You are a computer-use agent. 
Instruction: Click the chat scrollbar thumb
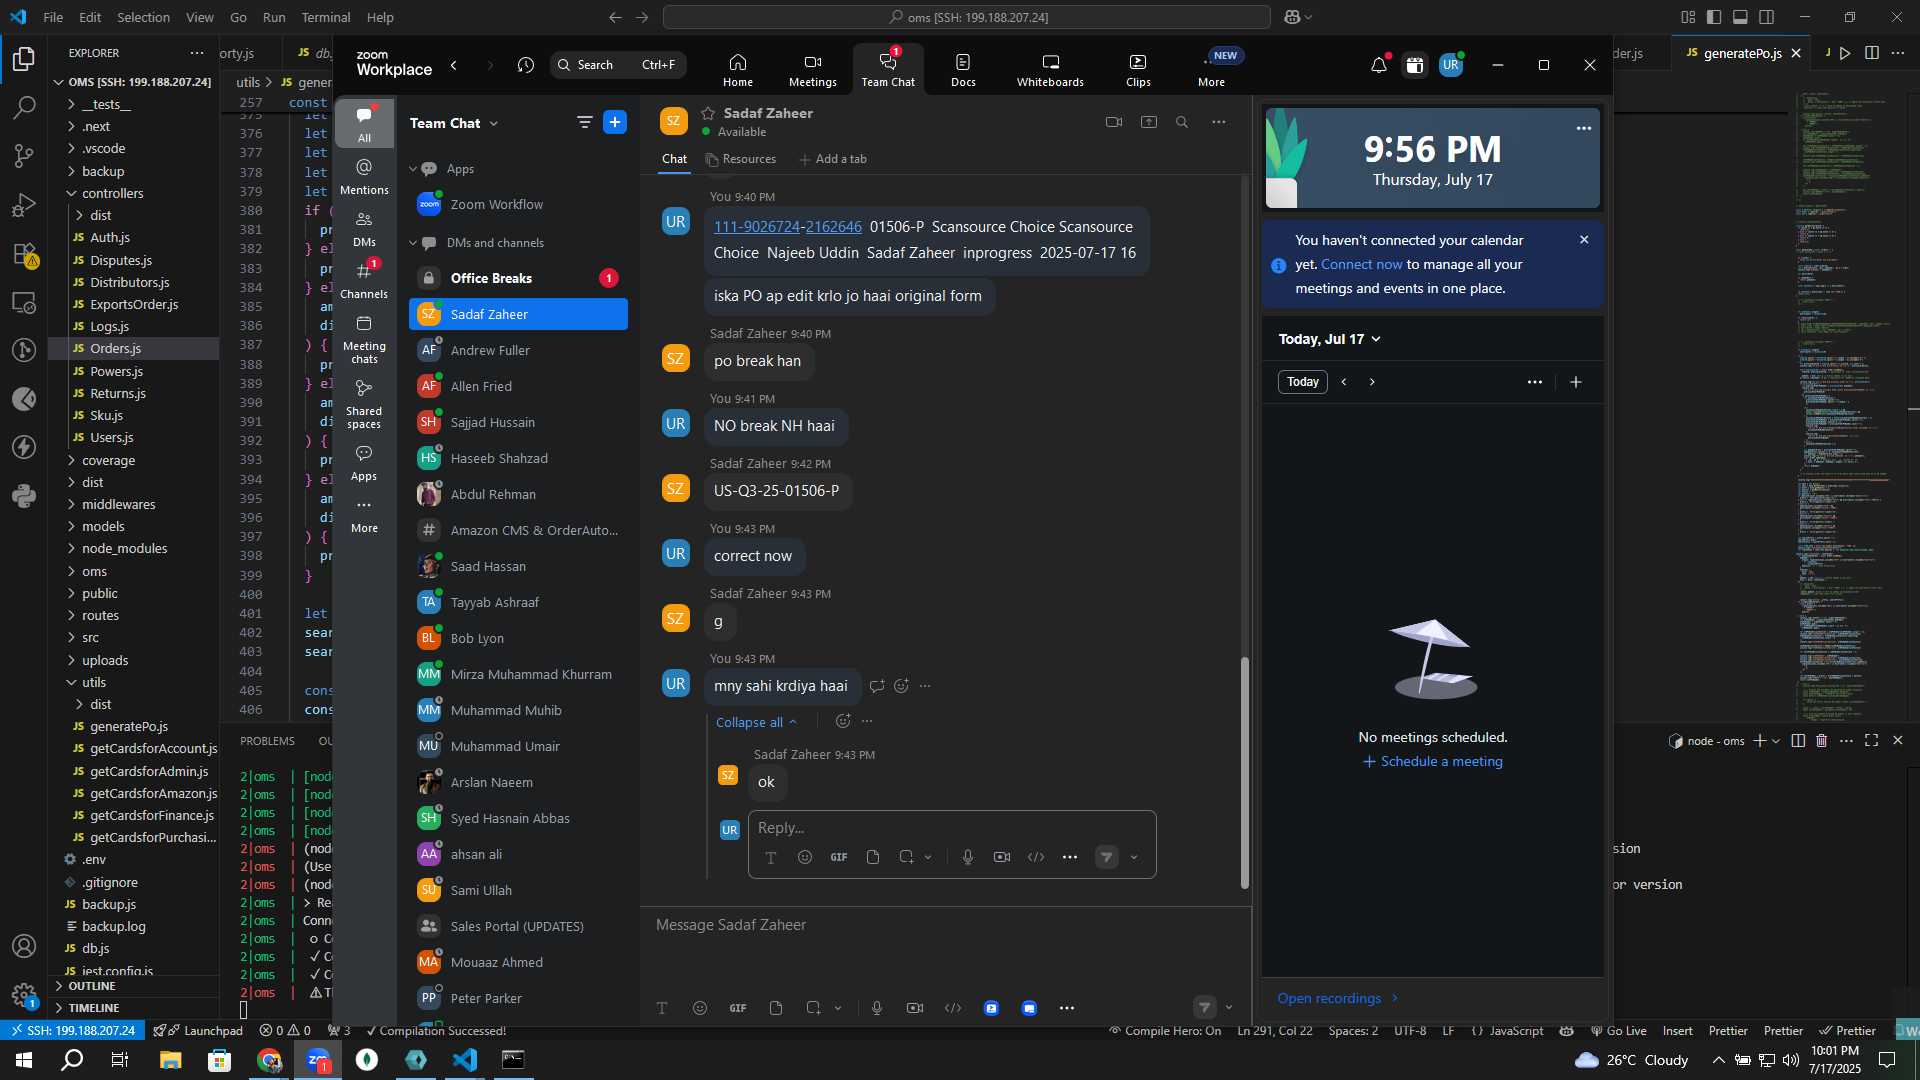click(x=1245, y=772)
